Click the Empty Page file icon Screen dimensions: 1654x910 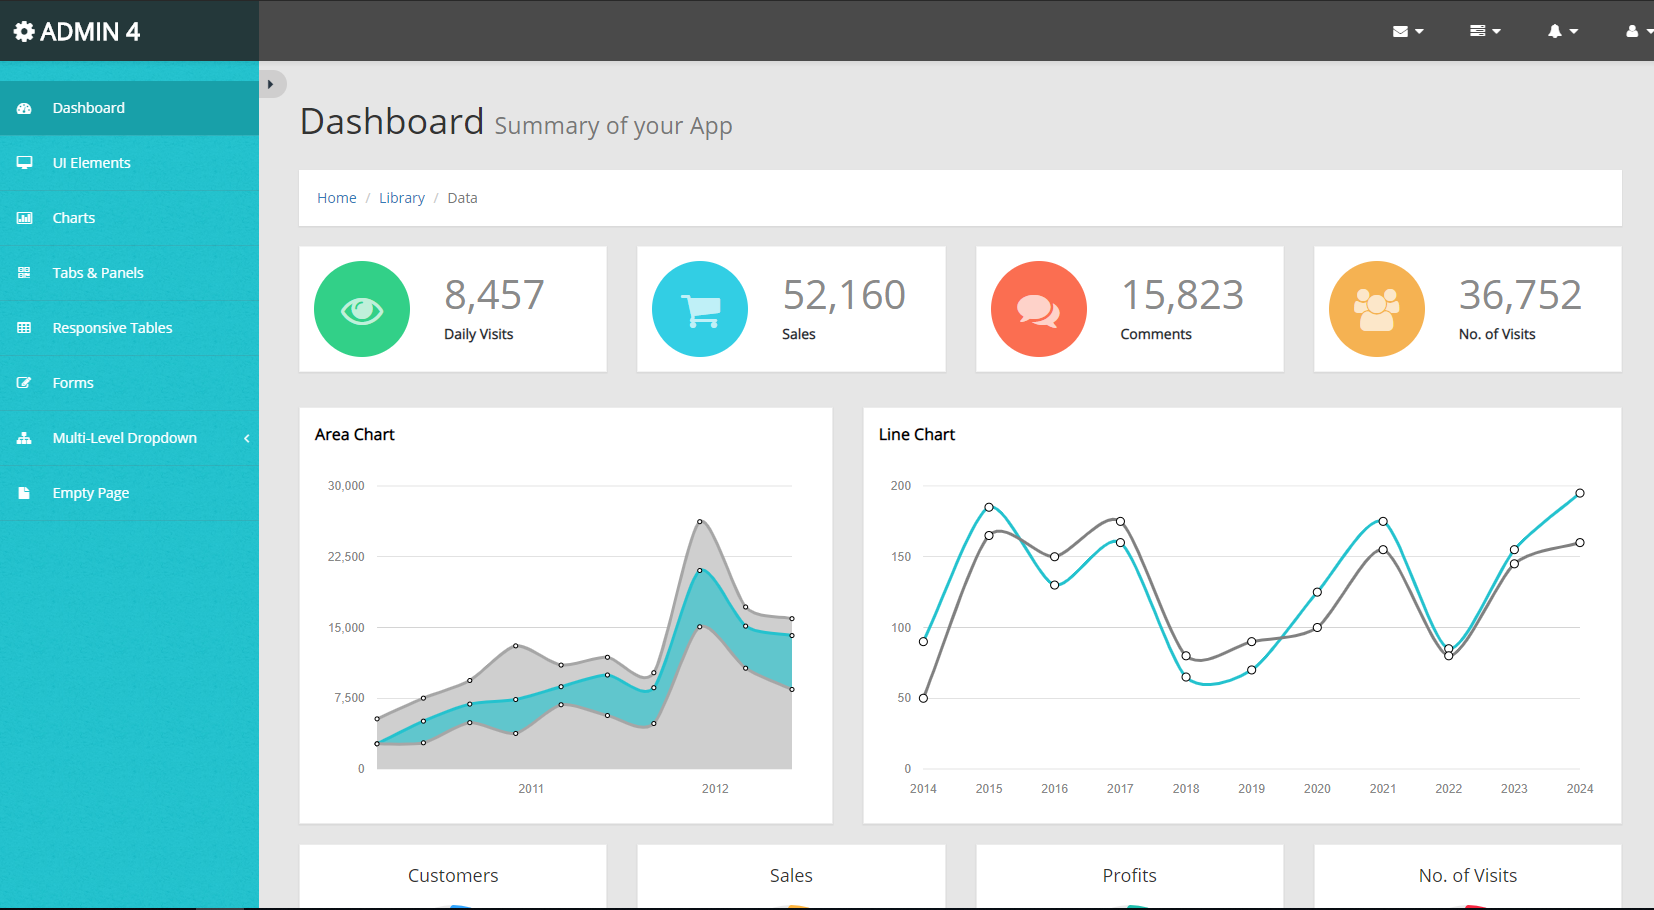coord(24,493)
